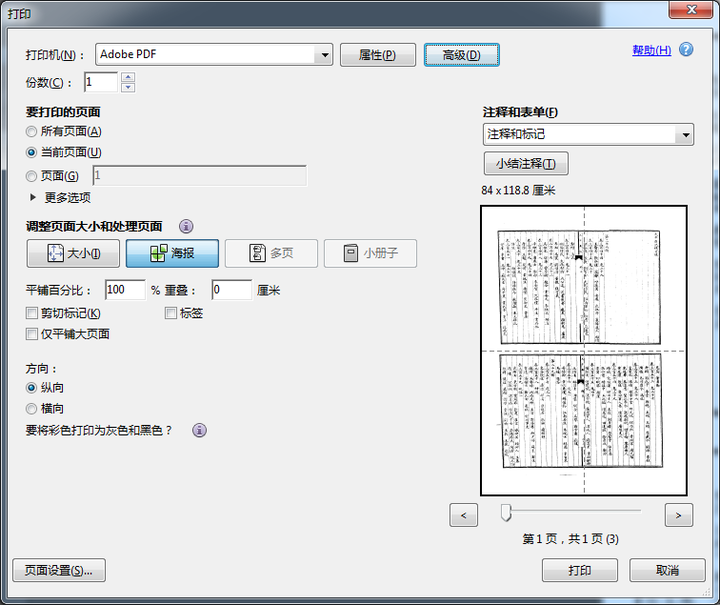
Task: Click the 取消 cancel button
Action: tap(667, 570)
